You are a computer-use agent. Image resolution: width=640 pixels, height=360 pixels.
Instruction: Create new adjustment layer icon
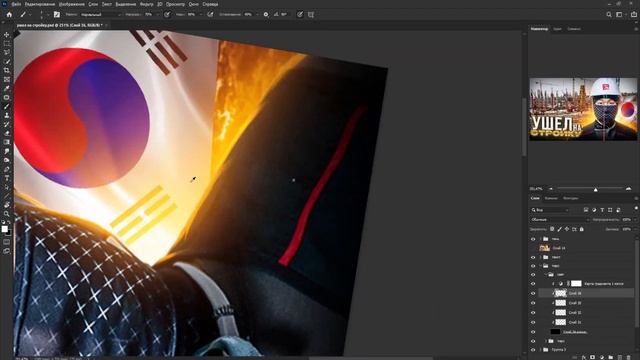click(602, 358)
